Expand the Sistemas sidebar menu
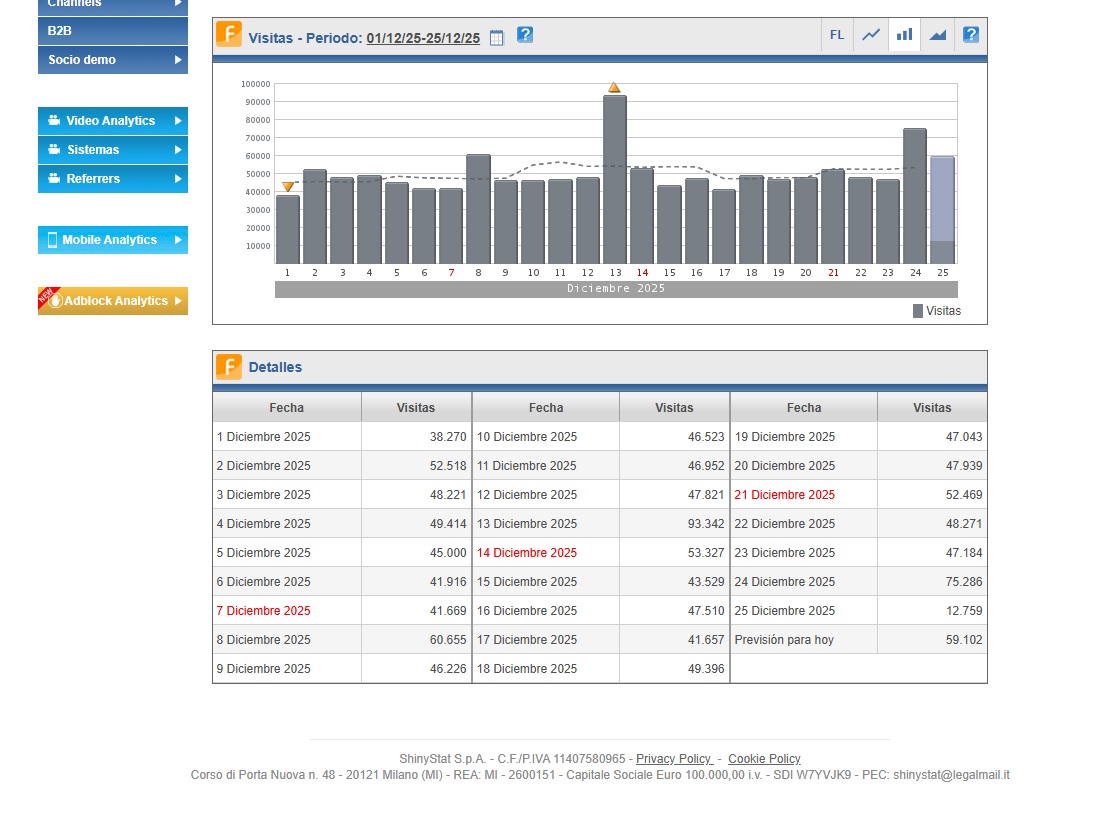 coord(112,150)
